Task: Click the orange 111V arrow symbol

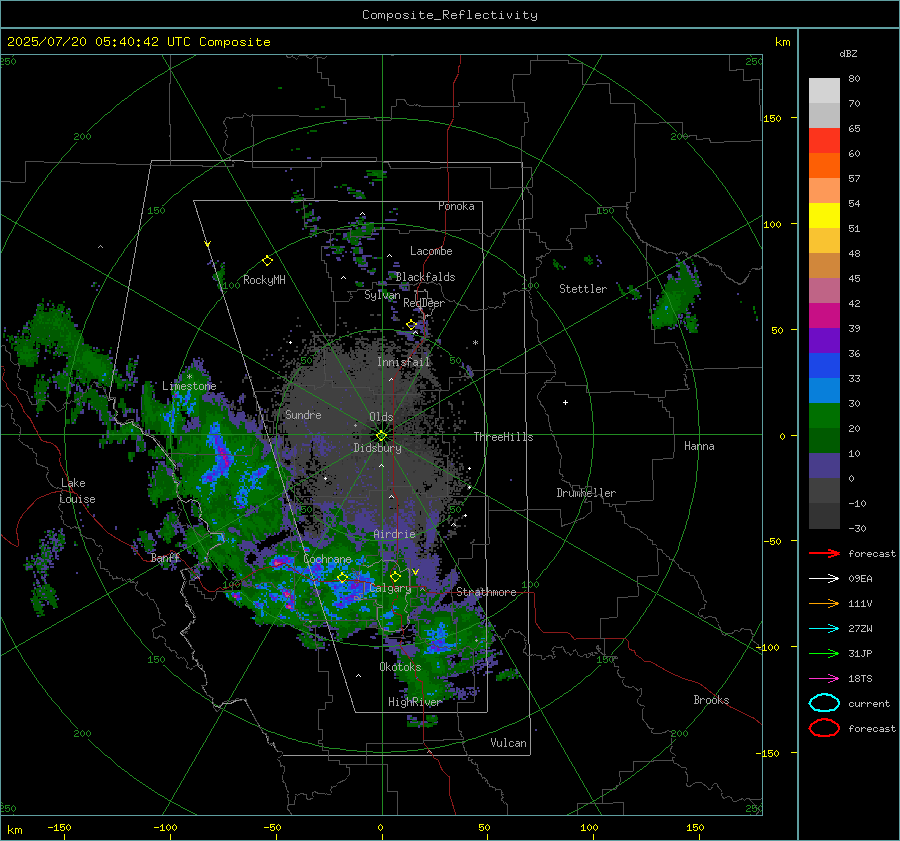Action: pos(824,603)
